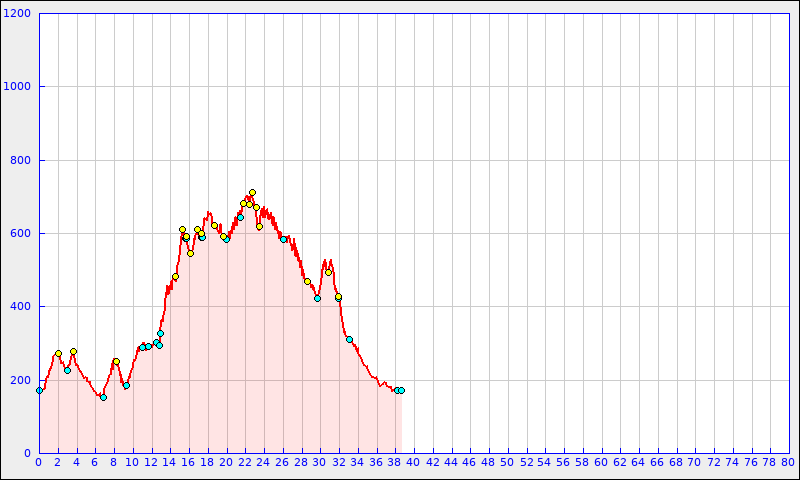Screen dimensions: 800x480
Task: Click the 40 distance axis label
Action: [413, 462]
